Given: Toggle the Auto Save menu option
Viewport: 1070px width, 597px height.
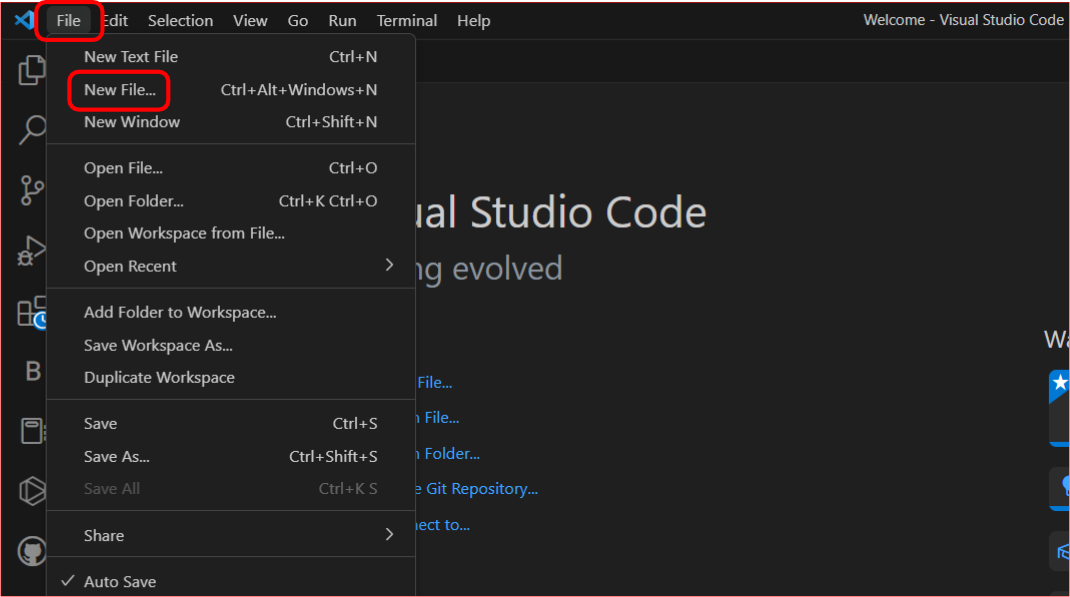Looking at the screenshot, I should click(x=231, y=581).
